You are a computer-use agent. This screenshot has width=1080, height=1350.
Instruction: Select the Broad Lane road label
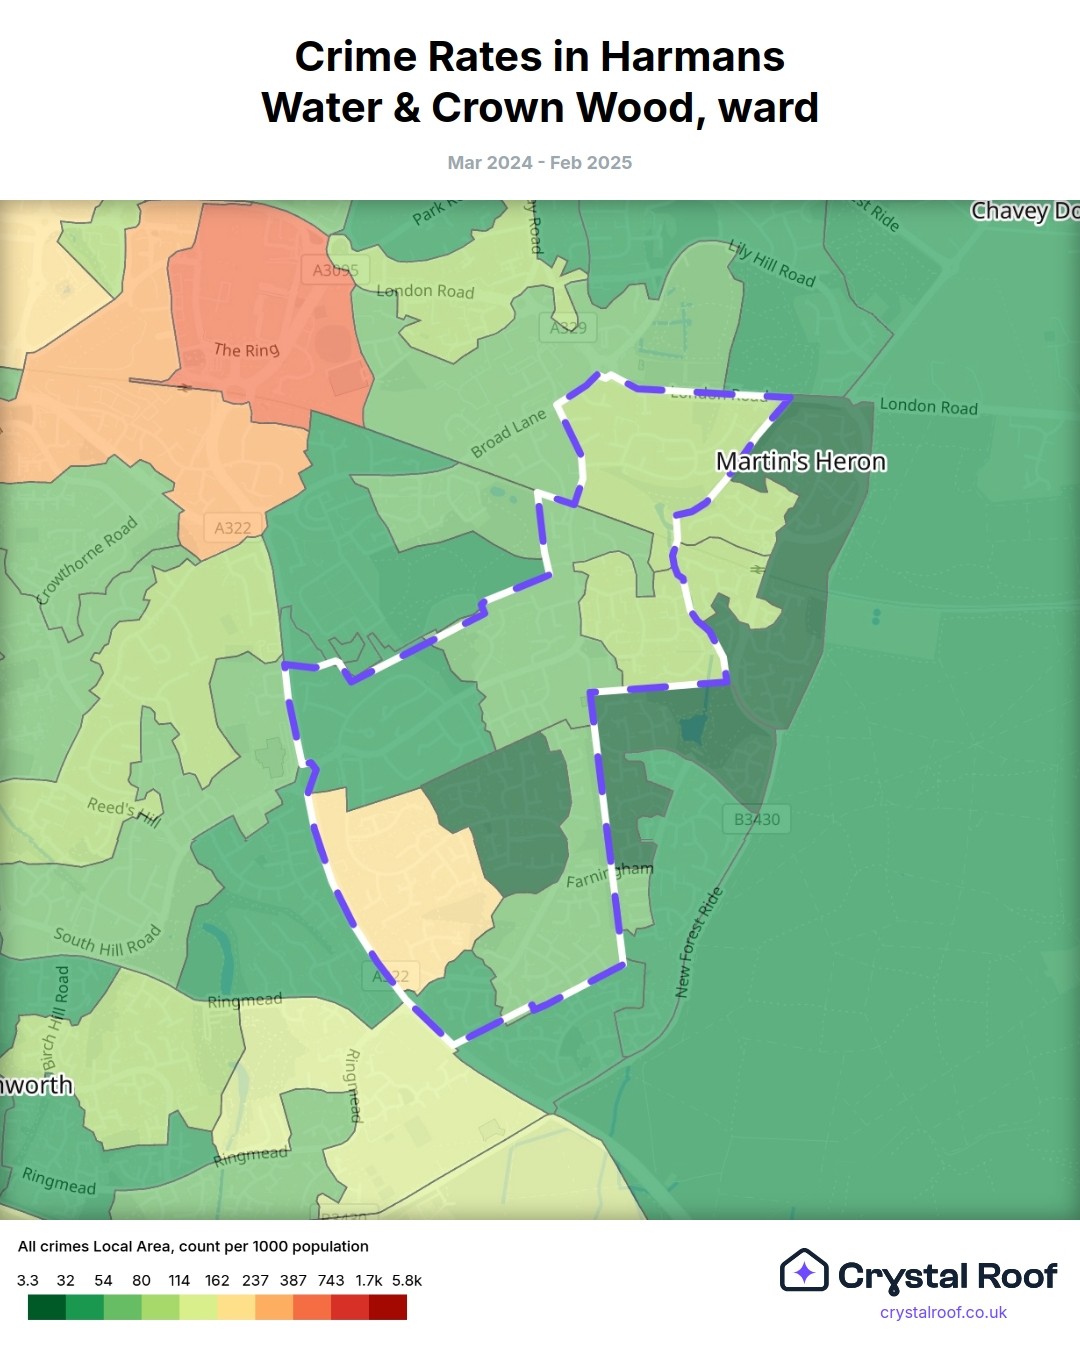point(509,433)
